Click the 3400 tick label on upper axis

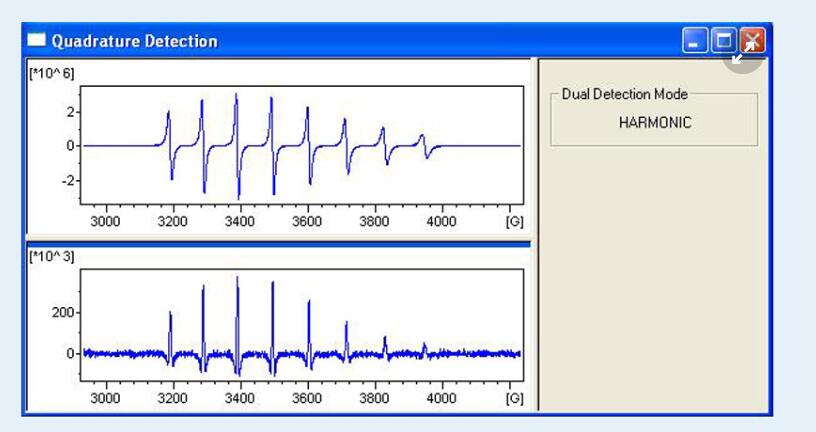tap(239, 222)
